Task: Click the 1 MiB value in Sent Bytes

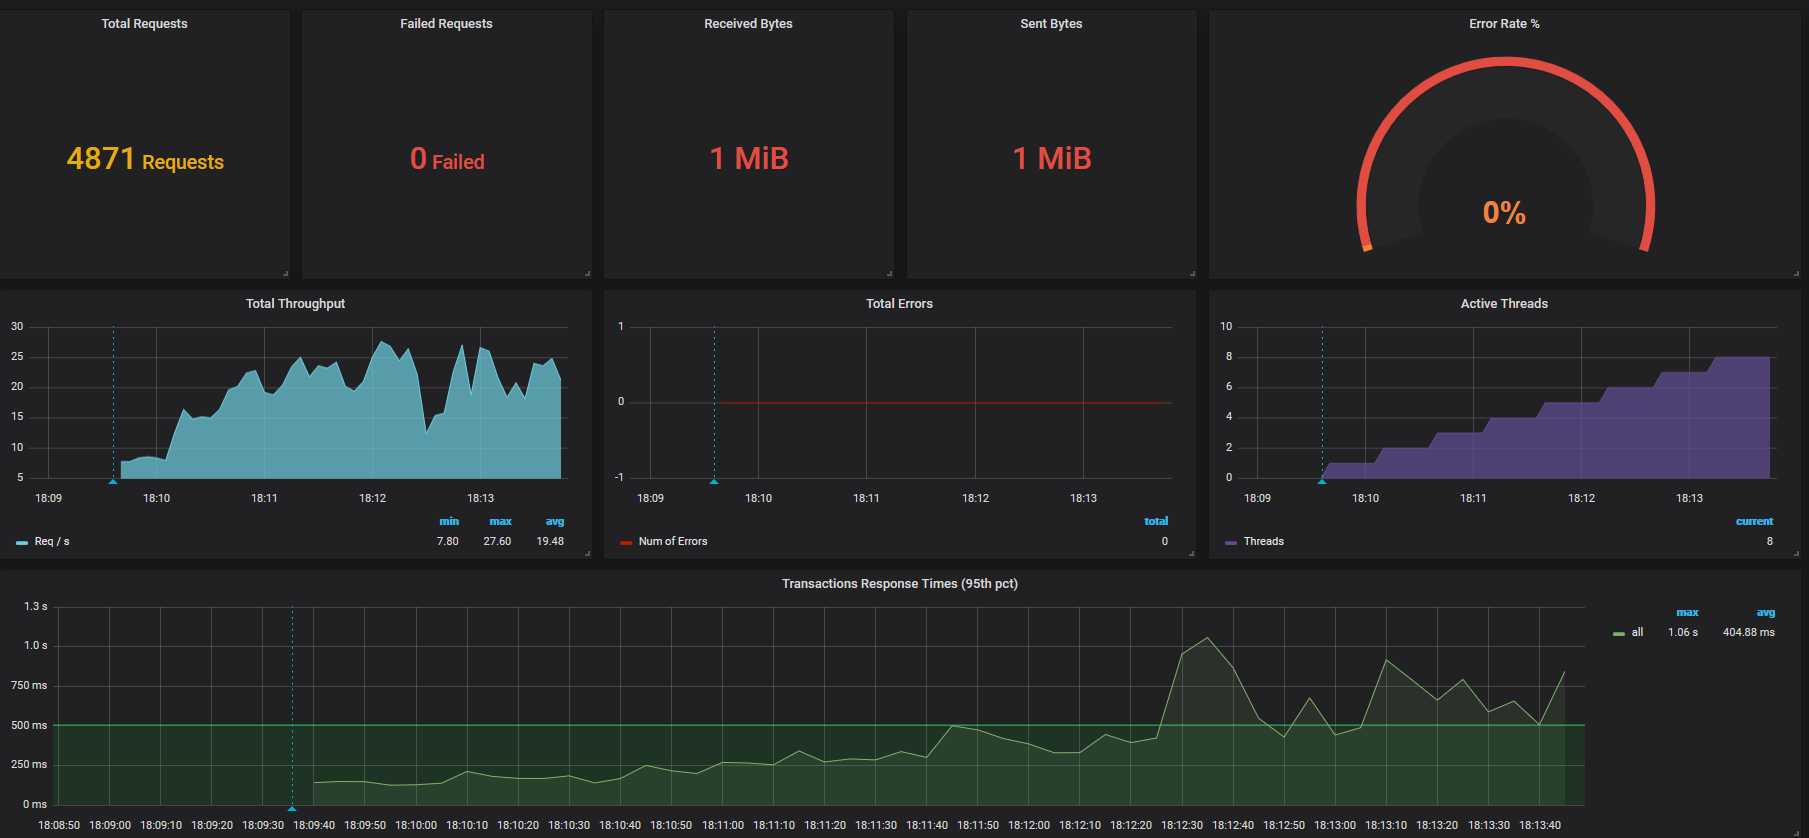Action: pos(1052,159)
